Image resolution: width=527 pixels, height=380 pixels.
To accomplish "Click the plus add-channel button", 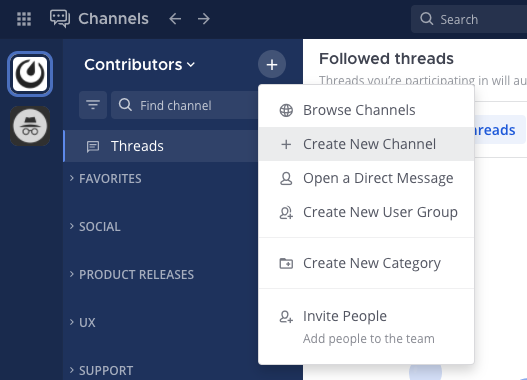I will click(272, 64).
